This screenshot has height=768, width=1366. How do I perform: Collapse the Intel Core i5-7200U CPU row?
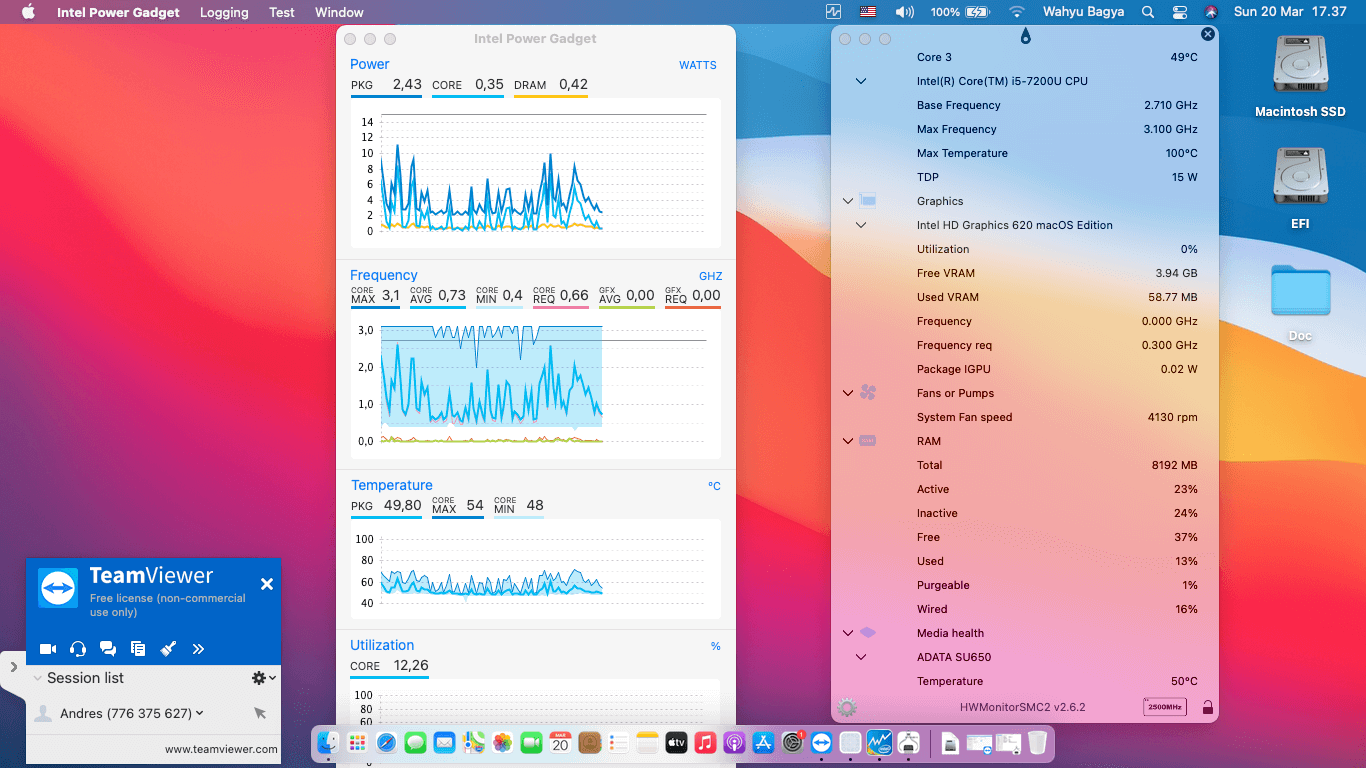click(861, 81)
